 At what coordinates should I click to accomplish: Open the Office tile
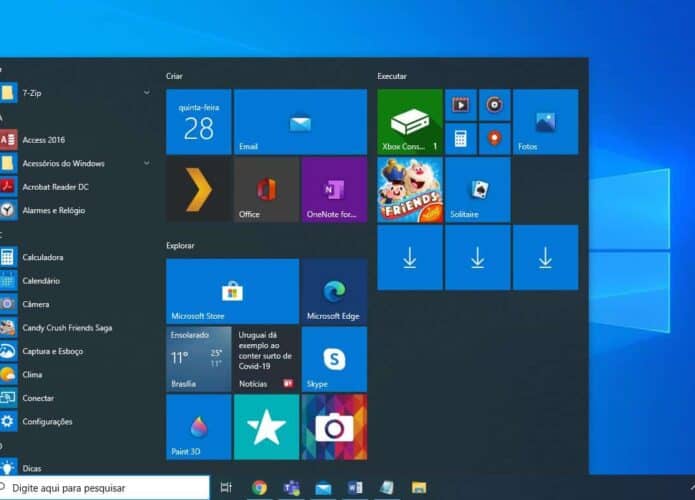coord(266,190)
